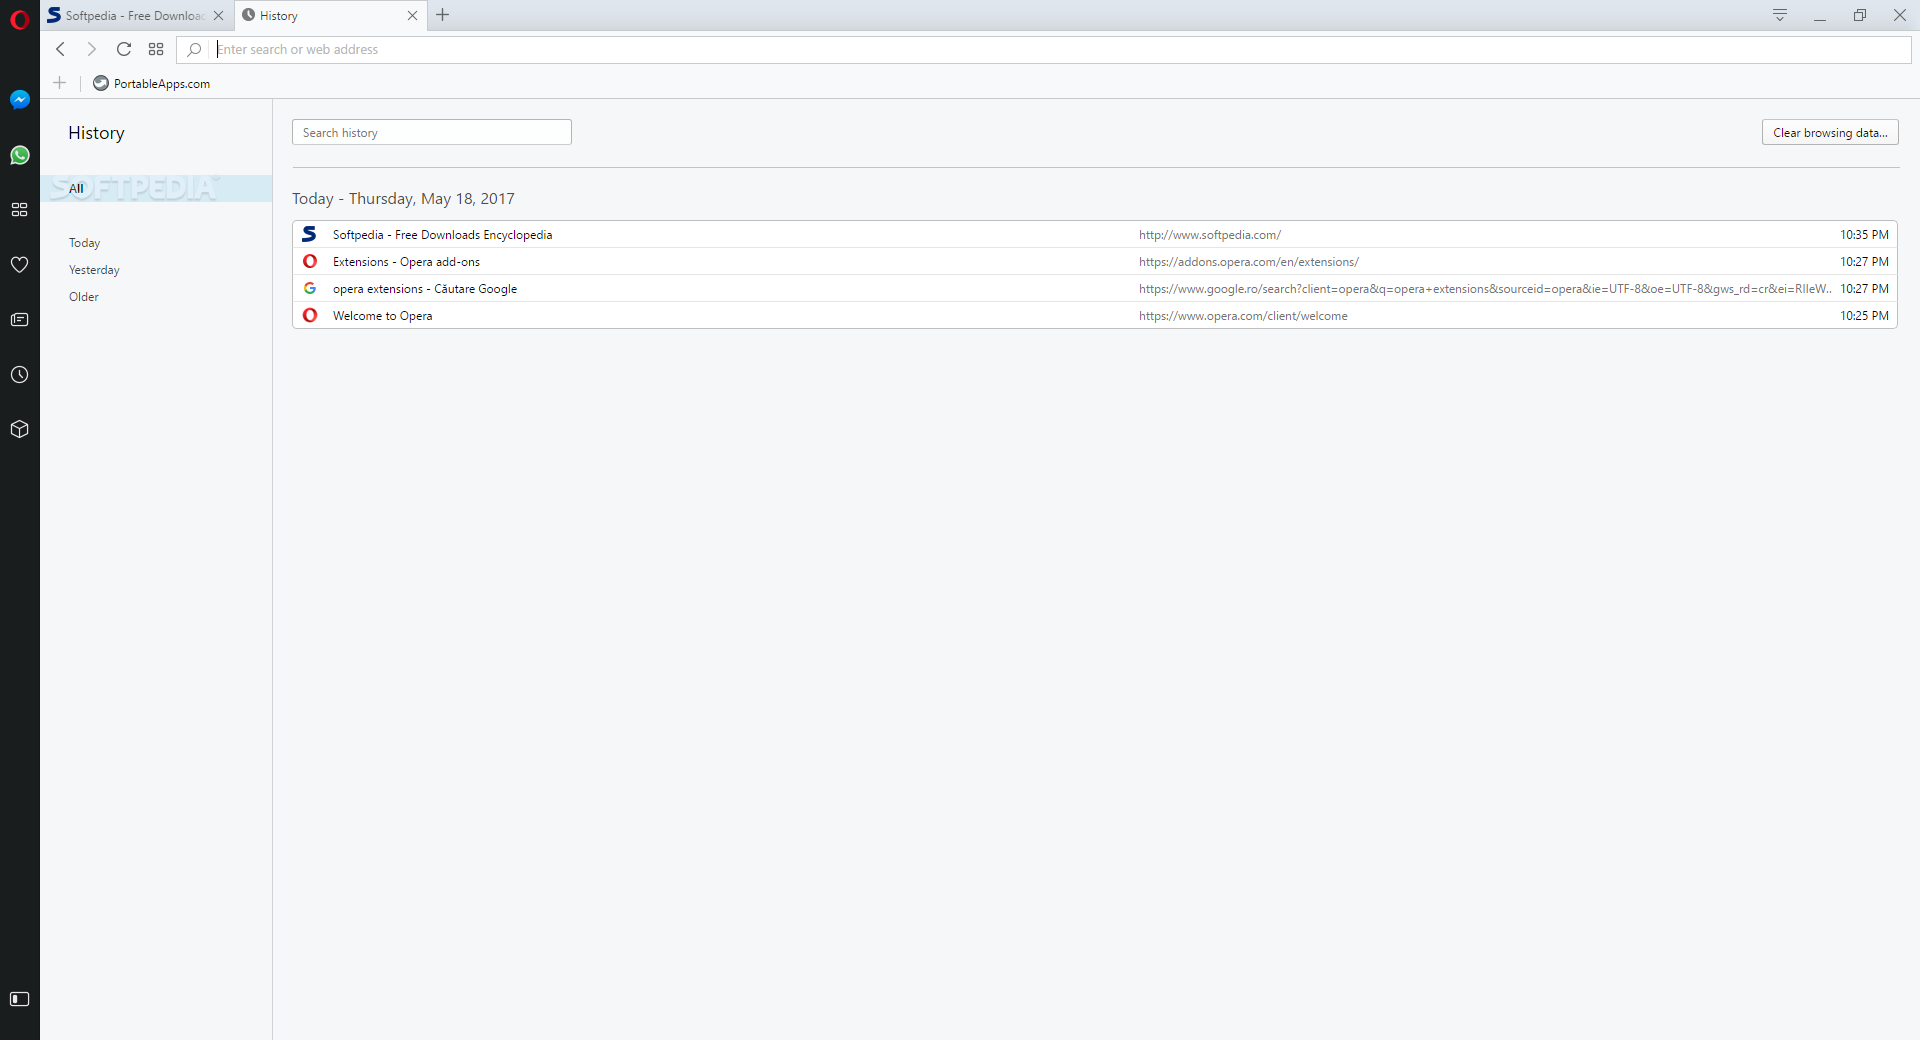
Task: Open WhatsApp in the sidebar
Action: [19, 155]
